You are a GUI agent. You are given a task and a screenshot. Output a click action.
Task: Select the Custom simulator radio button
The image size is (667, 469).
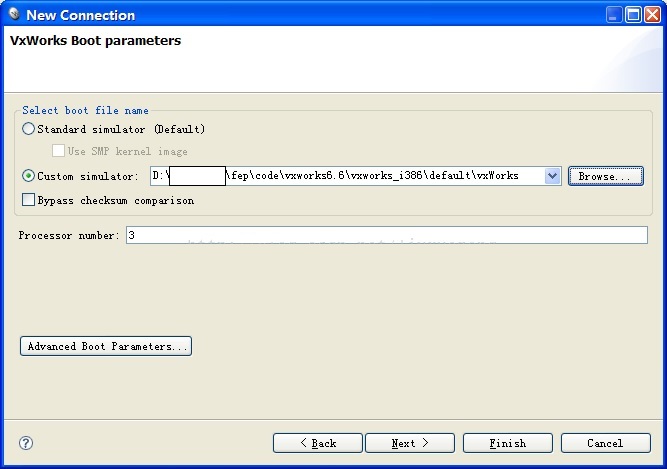click(29, 176)
